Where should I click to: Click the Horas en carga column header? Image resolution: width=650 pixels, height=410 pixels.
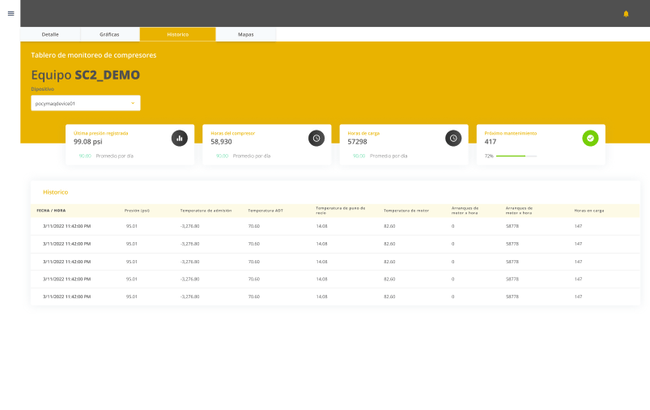coord(589,210)
